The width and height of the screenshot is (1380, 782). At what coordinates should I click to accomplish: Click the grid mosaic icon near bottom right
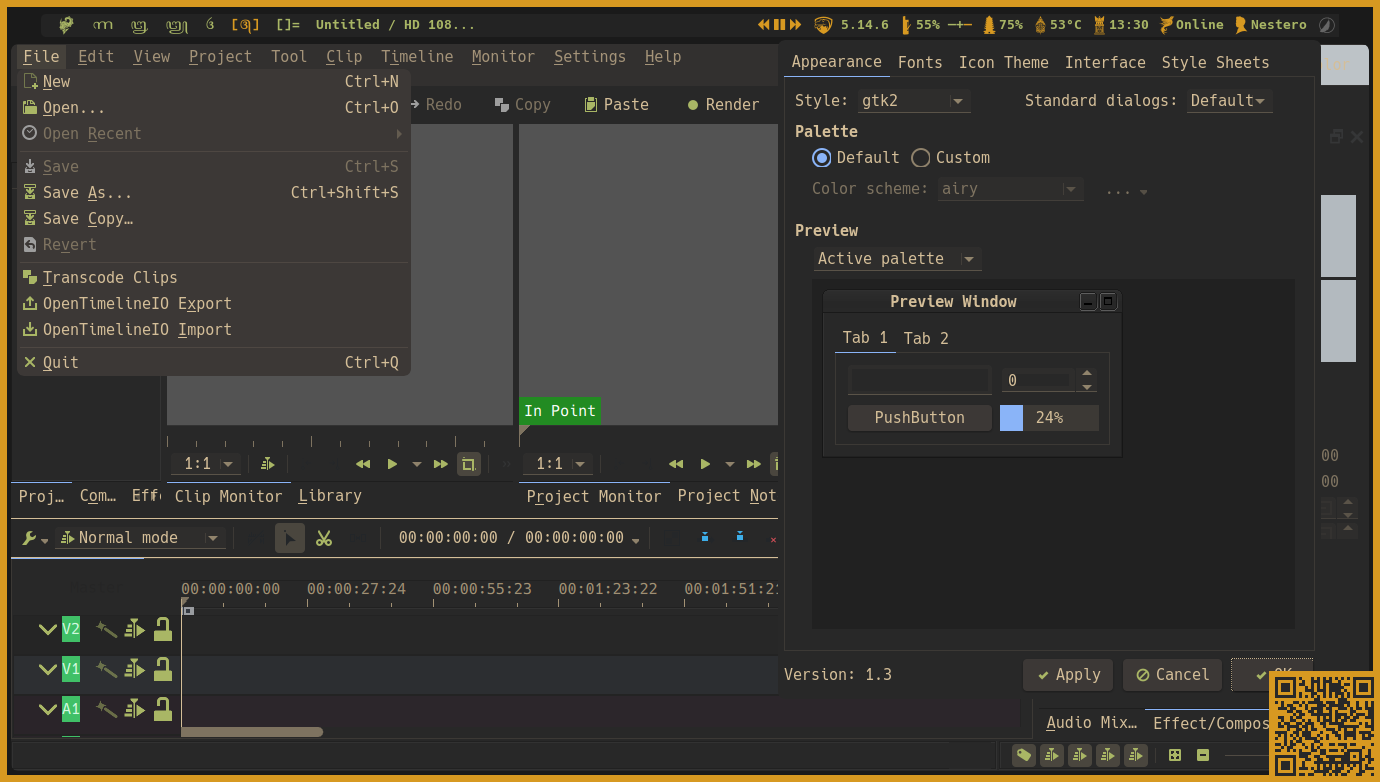(1174, 755)
